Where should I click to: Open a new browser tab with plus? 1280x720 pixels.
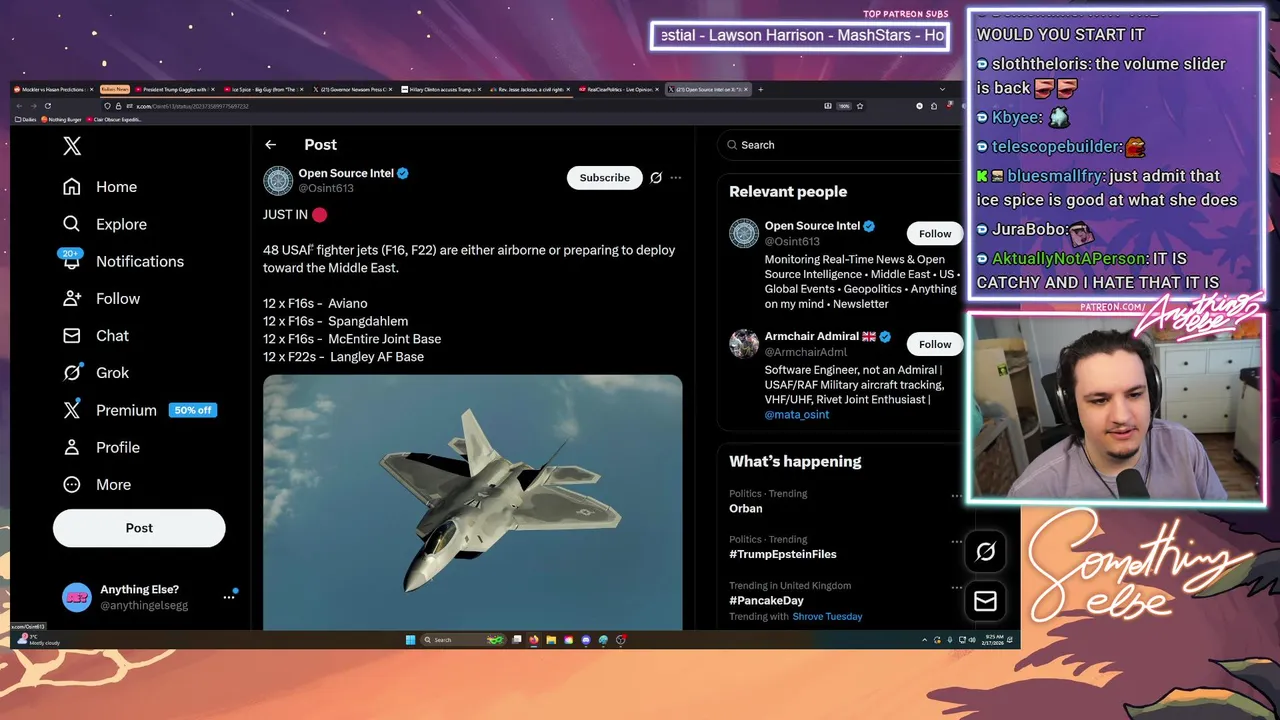pos(760,89)
